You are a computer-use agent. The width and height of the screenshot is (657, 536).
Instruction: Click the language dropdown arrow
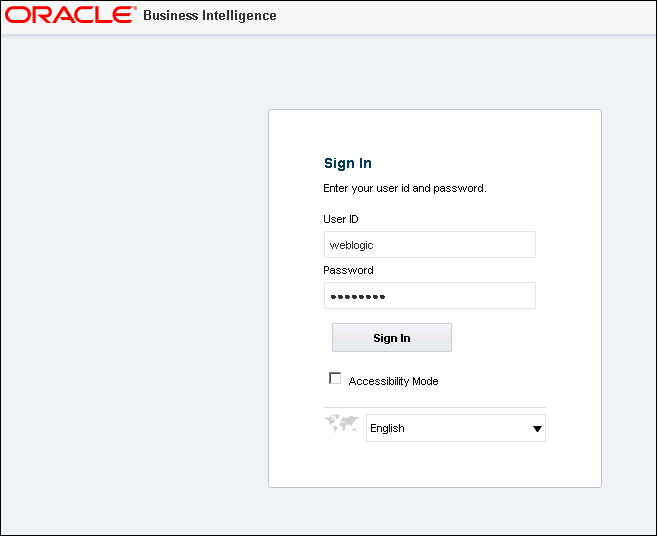click(538, 429)
